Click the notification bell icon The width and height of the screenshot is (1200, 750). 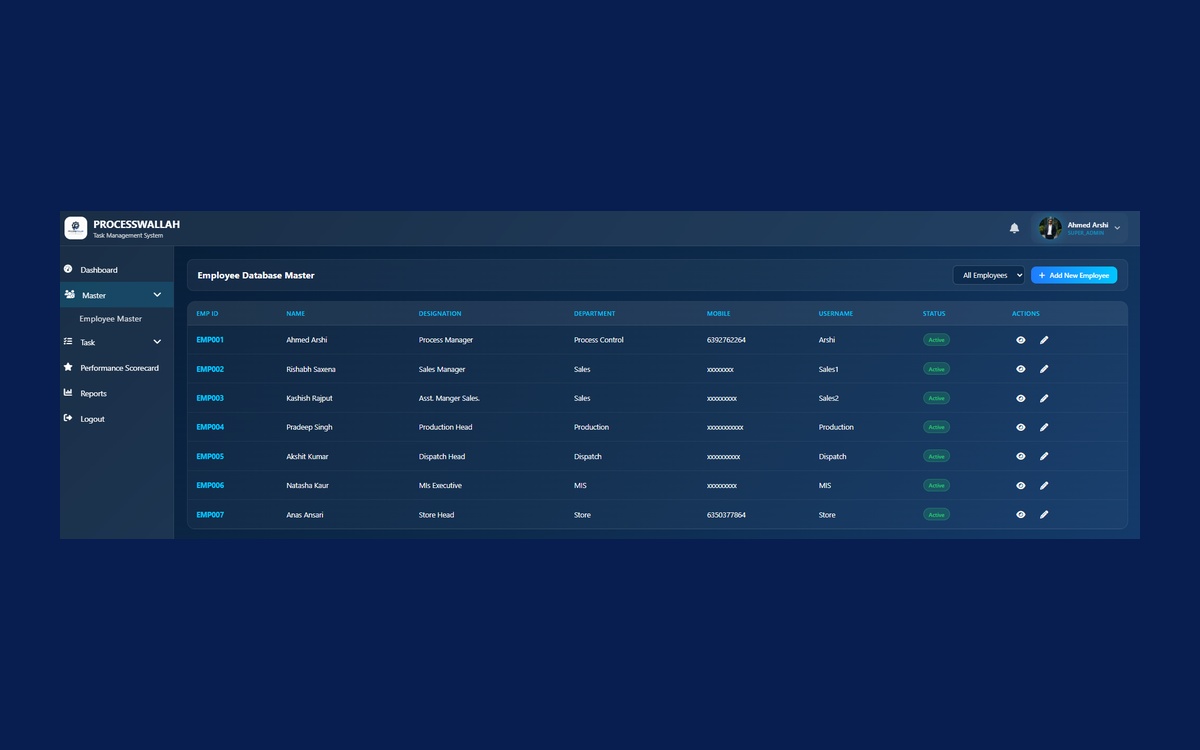pos(1014,228)
